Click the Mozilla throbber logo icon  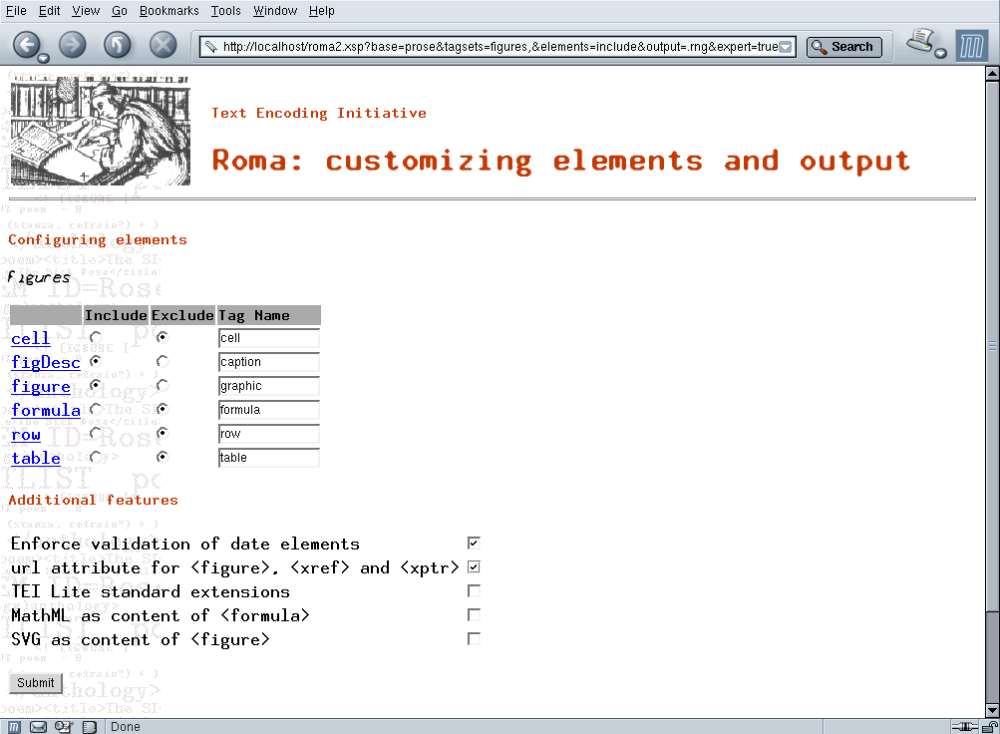coord(971,46)
